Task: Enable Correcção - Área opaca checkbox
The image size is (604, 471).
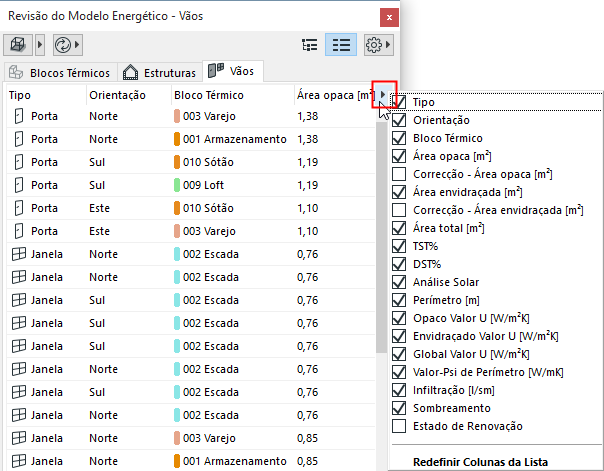Action: [399, 174]
